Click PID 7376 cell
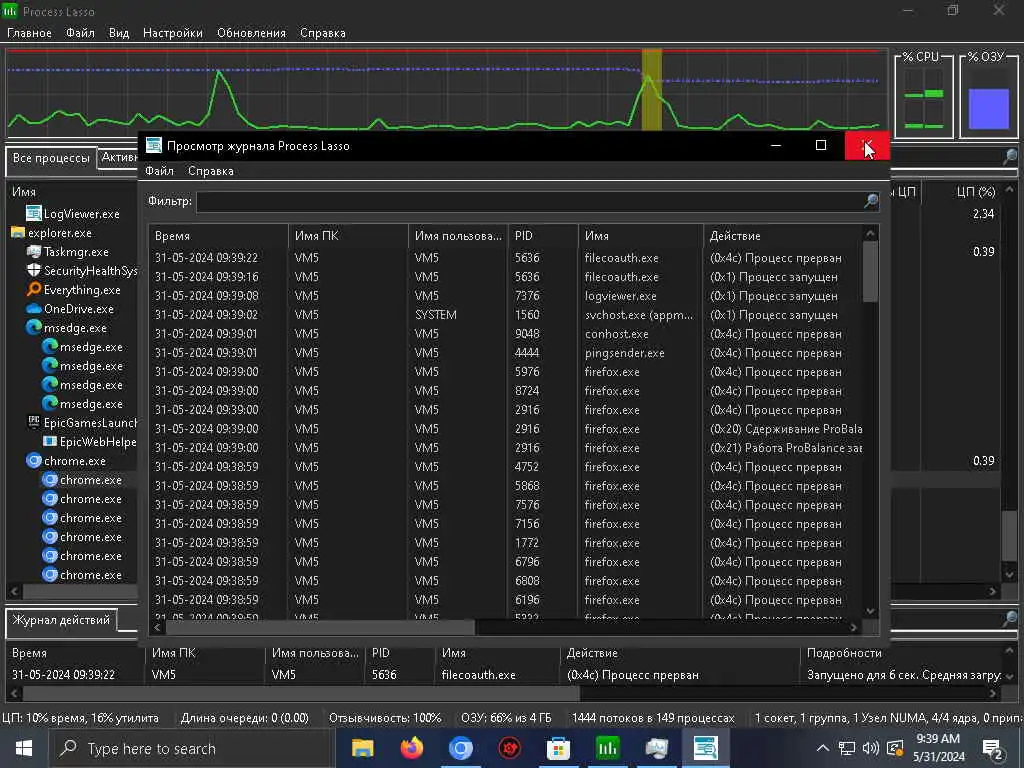The width and height of the screenshot is (1024, 768). coord(527,296)
